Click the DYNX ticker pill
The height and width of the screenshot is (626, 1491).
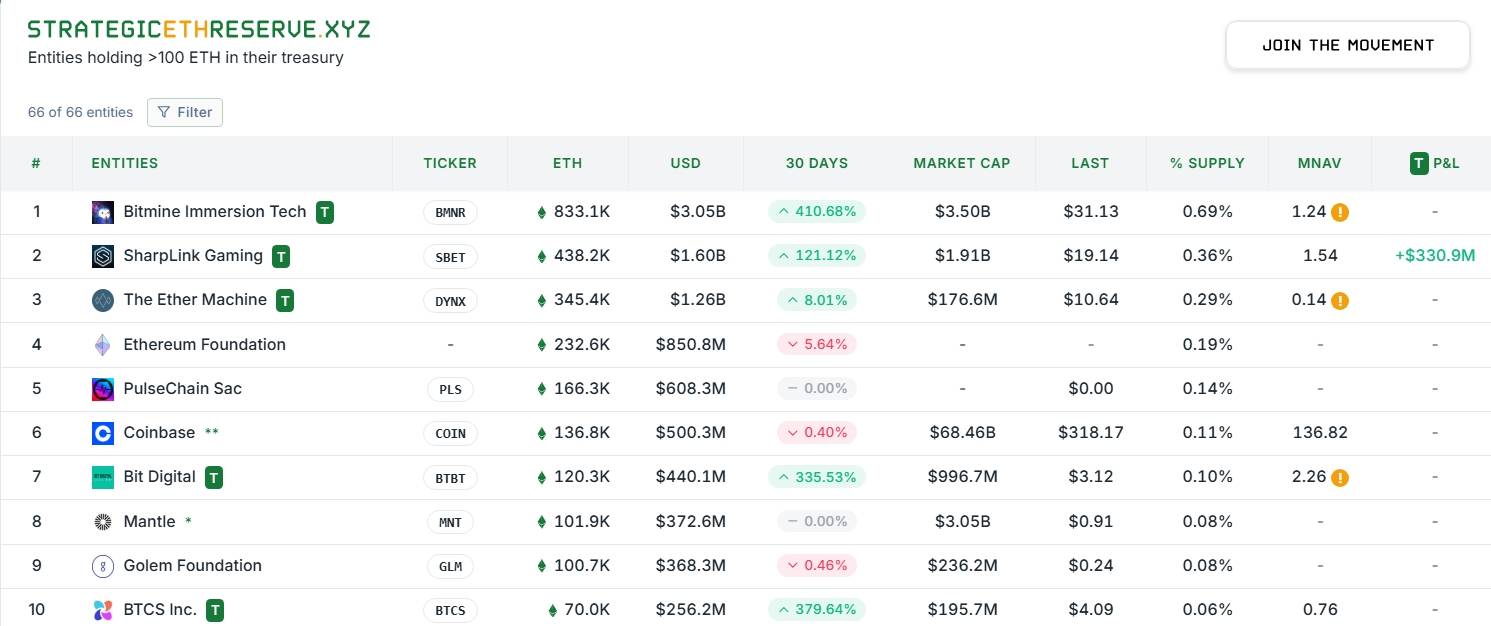coord(450,301)
